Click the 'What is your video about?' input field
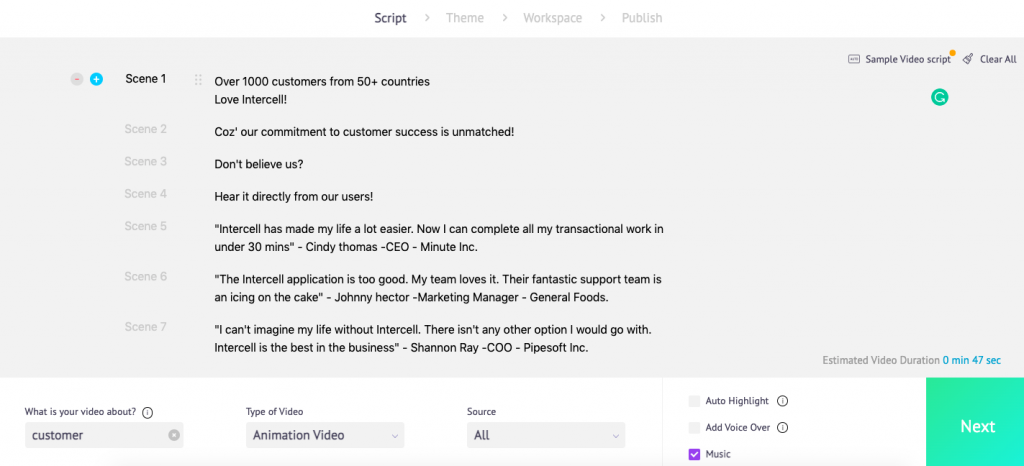Viewport: 1024px width, 466px height. (x=104, y=435)
